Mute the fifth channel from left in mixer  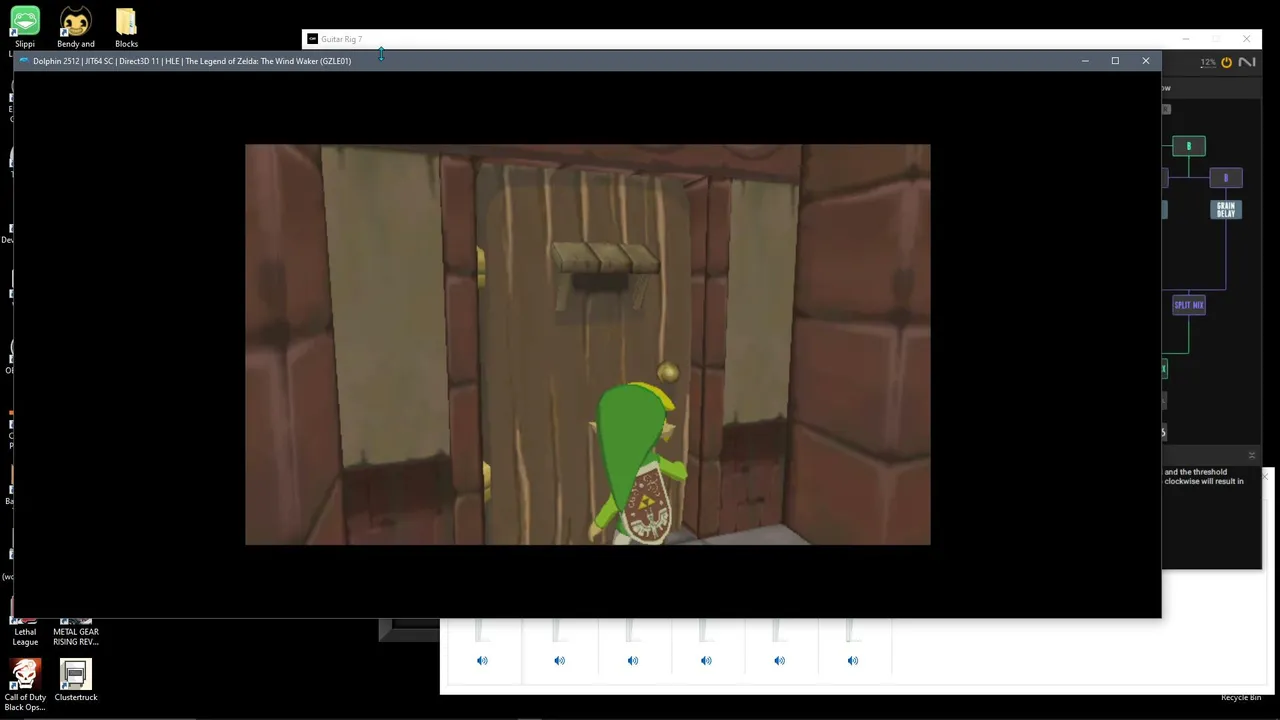[780, 660]
